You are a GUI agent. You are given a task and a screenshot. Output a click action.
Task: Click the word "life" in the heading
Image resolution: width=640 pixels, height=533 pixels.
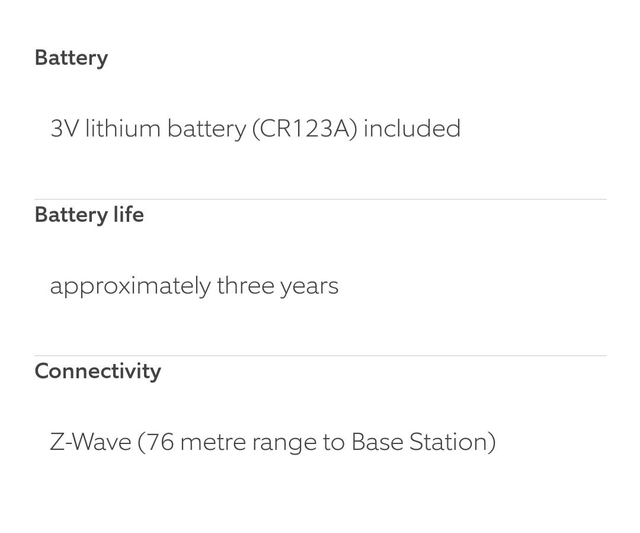pyautogui.click(x=128, y=215)
